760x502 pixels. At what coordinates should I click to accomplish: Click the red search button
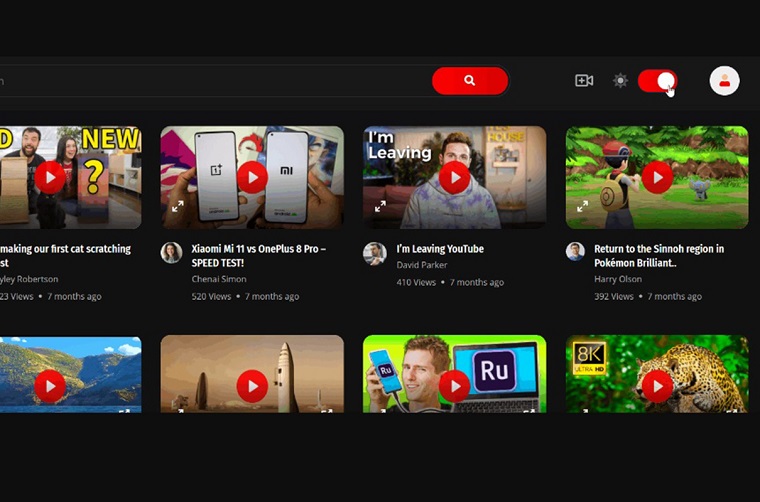[470, 80]
